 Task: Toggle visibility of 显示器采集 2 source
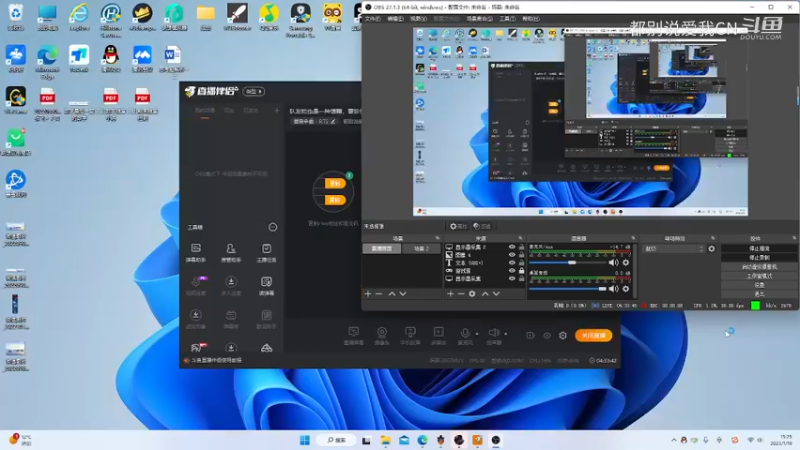[x=512, y=247]
